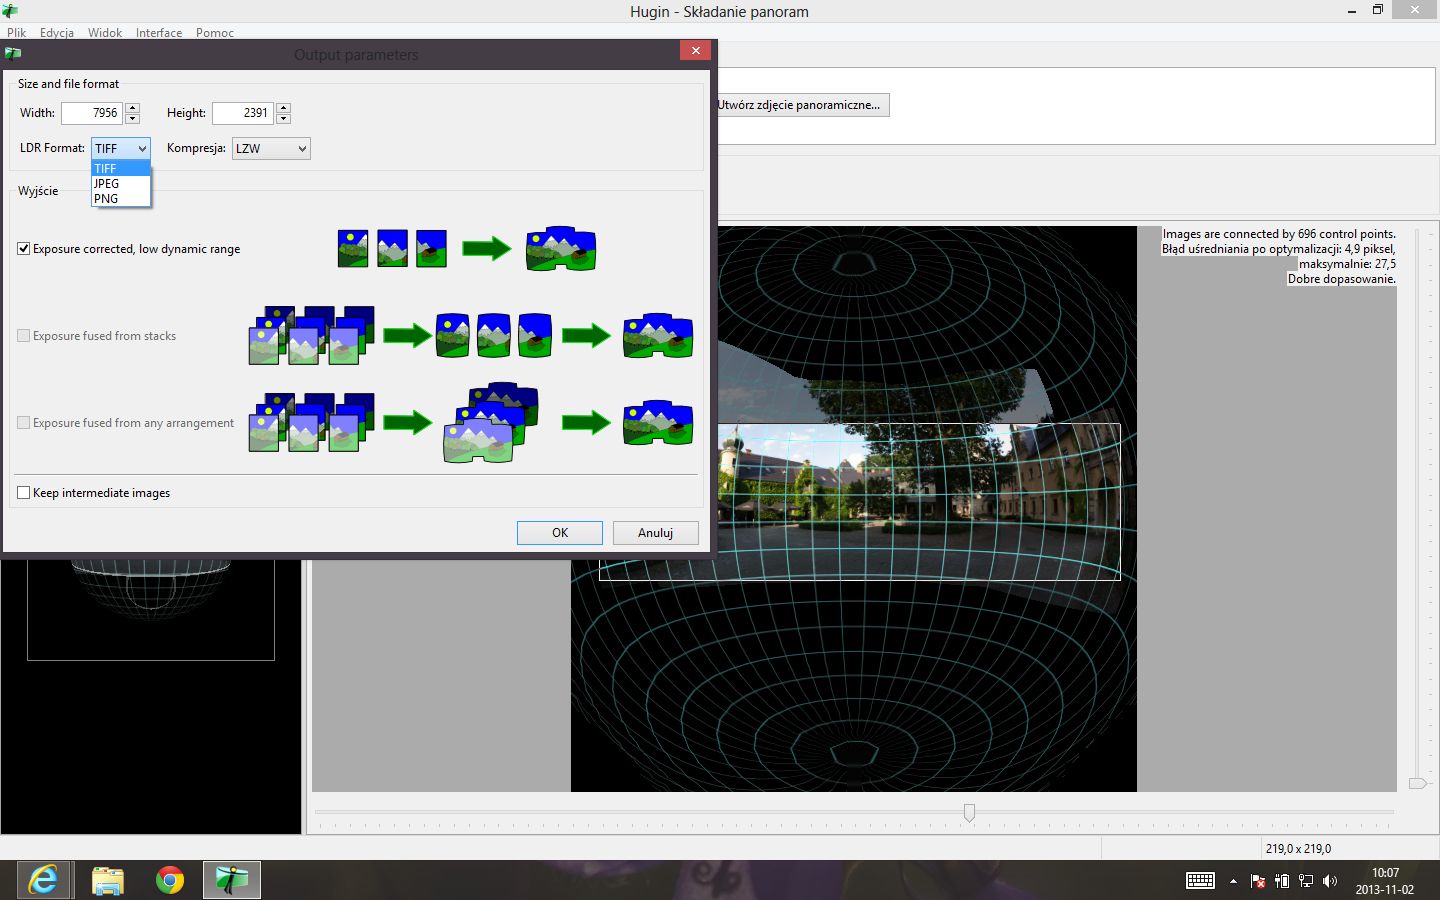Click the Hugin taskbar button

click(232, 880)
